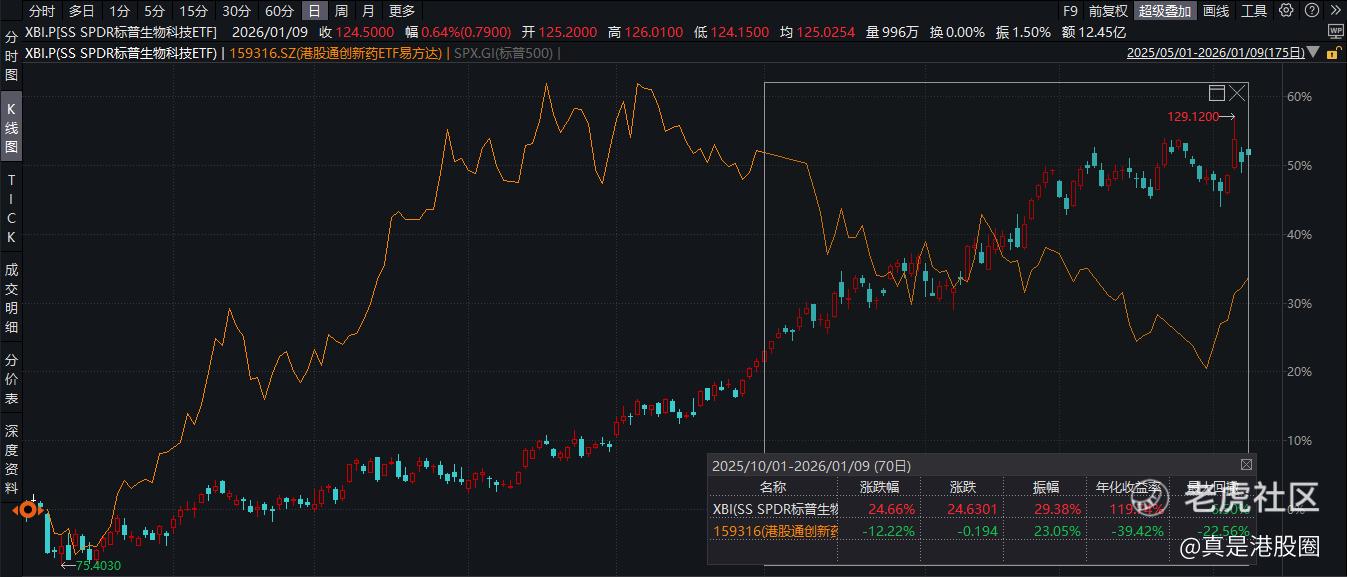Click the 涨跌 column header
Viewport: 1347px width, 577px height.
coord(962,487)
